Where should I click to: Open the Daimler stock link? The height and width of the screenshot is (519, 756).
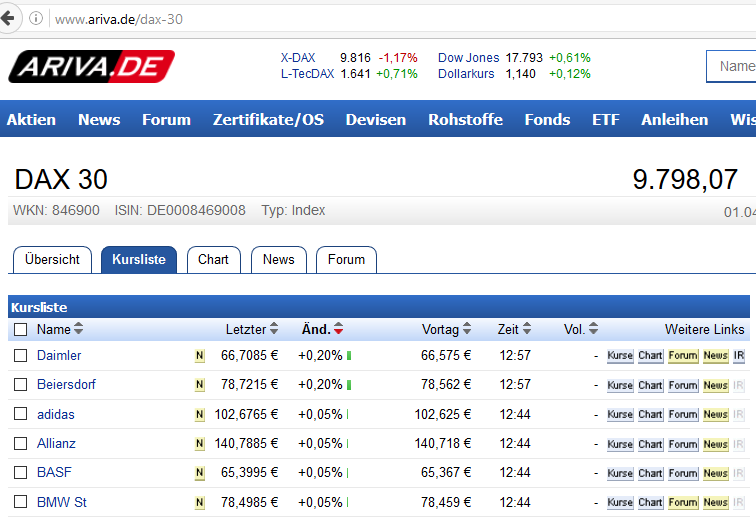[x=59, y=355]
